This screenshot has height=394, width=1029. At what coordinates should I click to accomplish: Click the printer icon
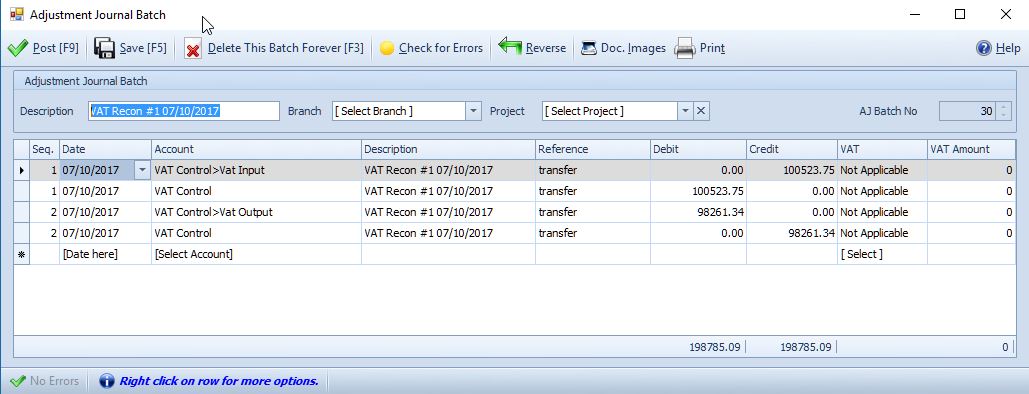coord(684,48)
